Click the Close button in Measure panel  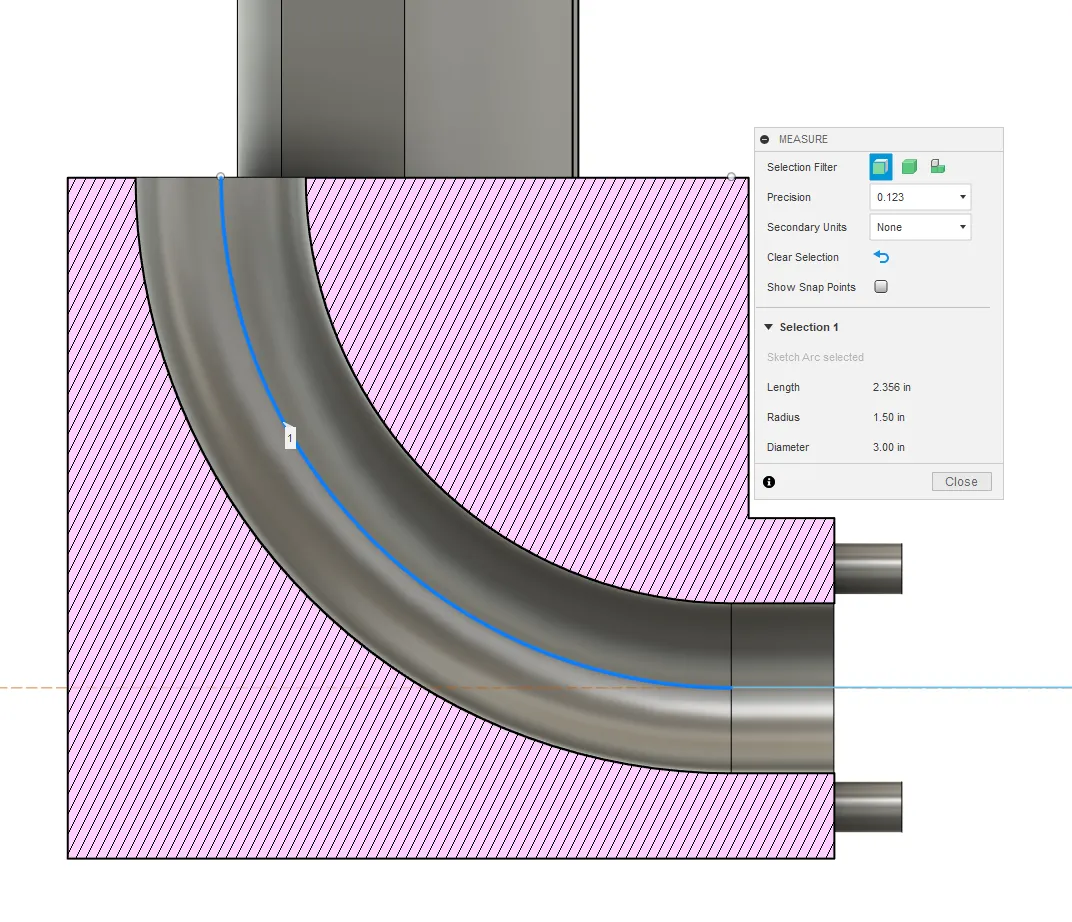(961, 482)
